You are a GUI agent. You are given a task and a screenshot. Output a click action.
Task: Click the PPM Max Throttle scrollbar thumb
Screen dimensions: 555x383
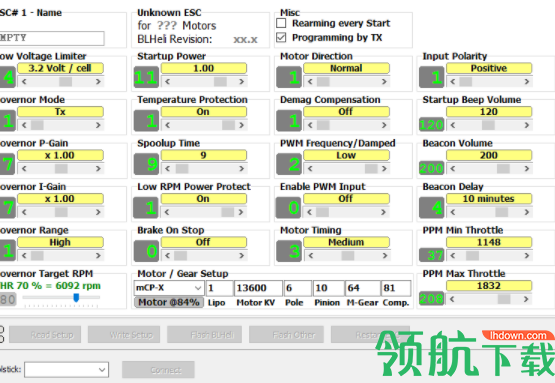coord(504,299)
